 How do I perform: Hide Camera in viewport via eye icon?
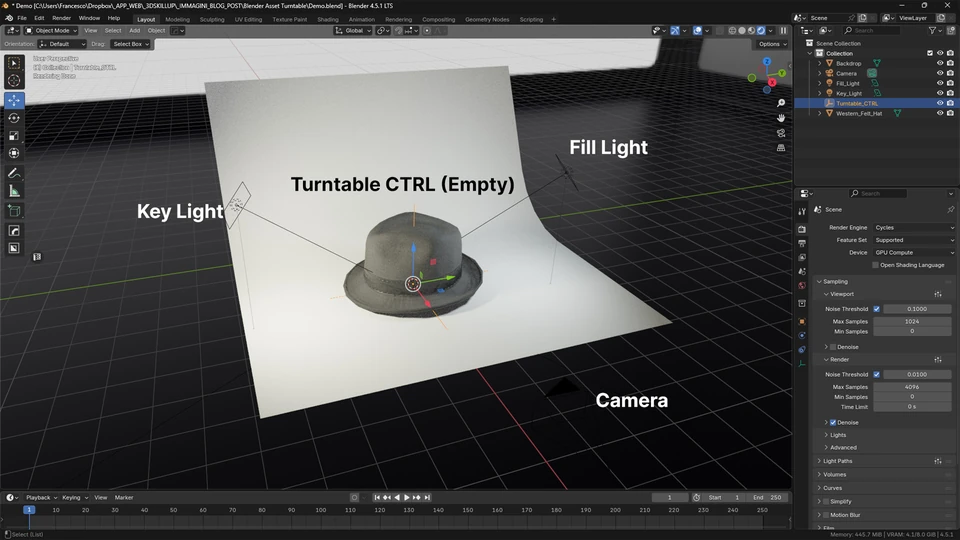pos(940,73)
